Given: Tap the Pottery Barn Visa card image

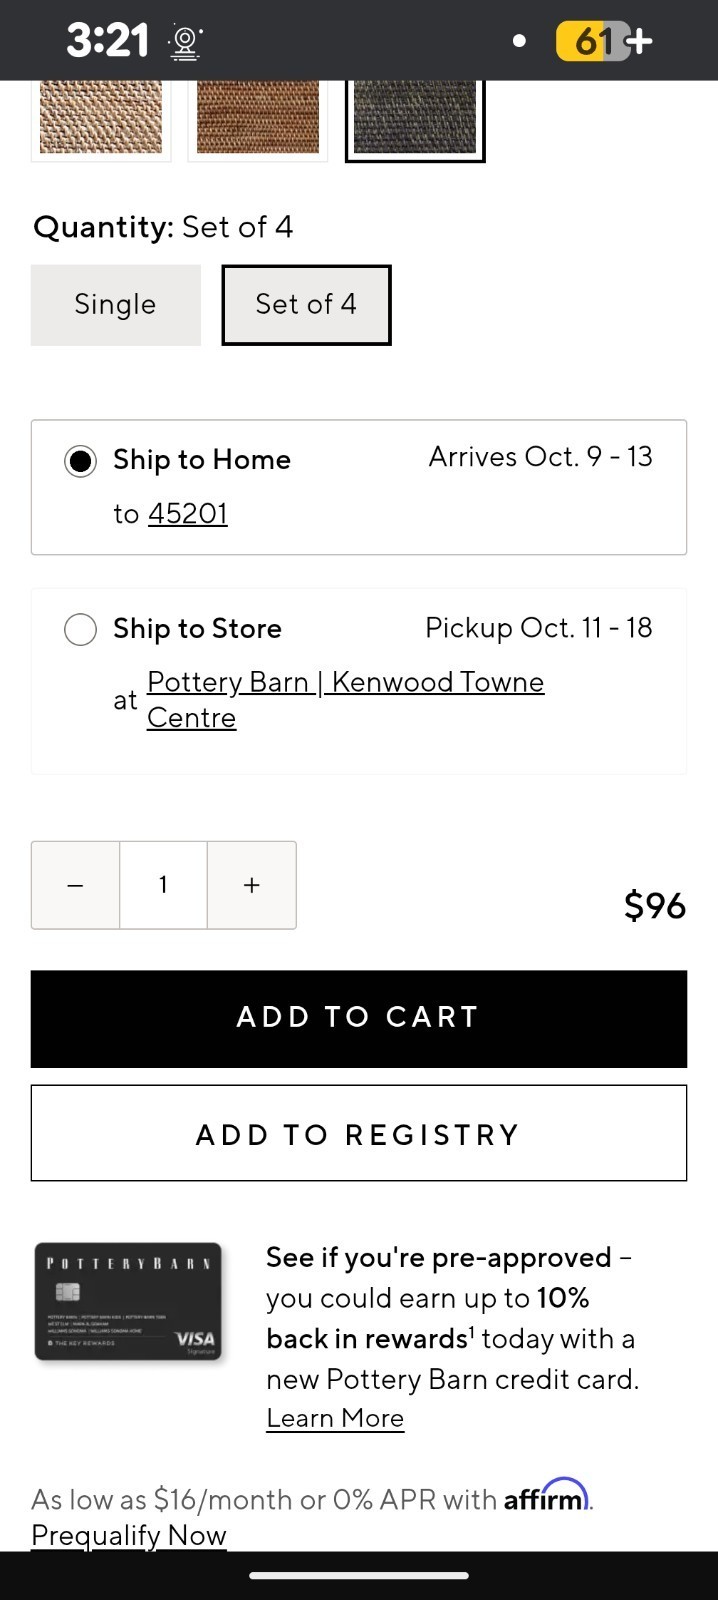Looking at the screenshot, I should 128,1301.
